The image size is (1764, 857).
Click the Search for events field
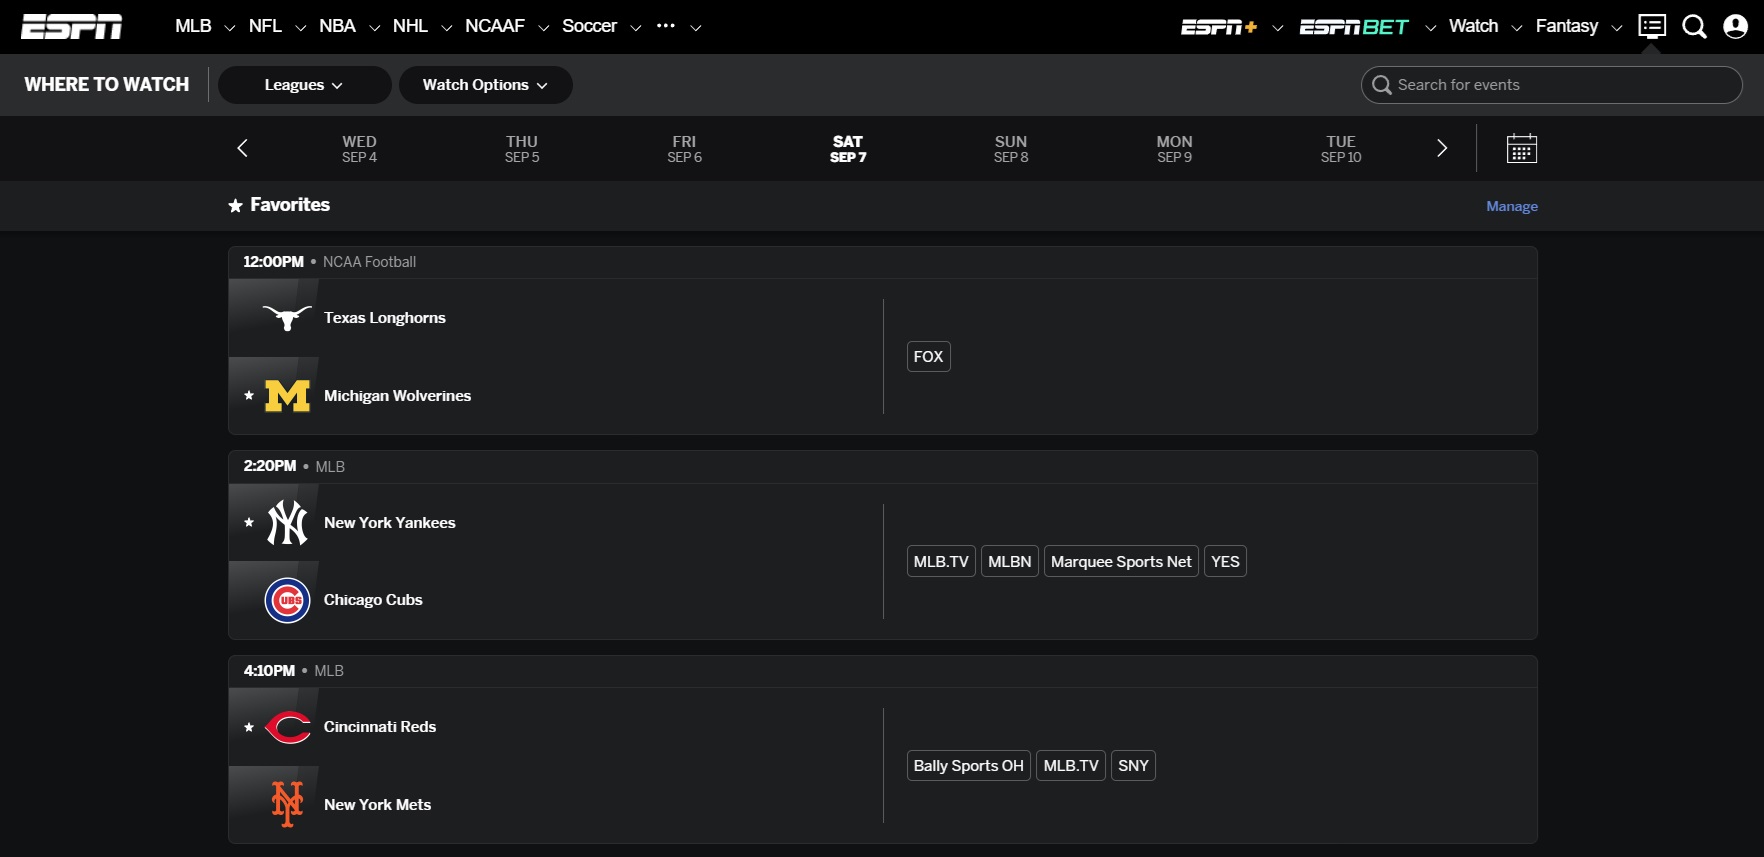tap(1552, 85)
